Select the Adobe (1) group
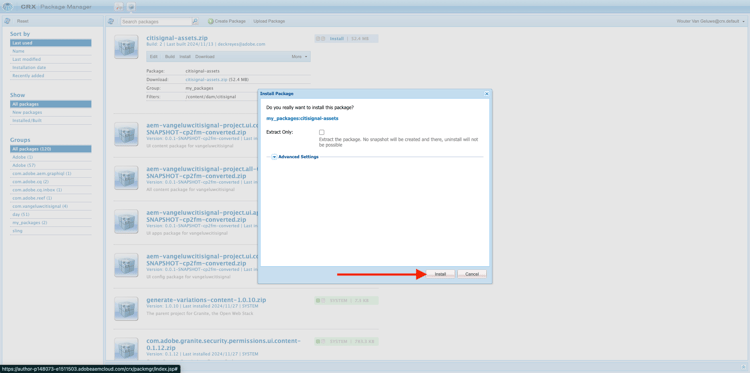This screenshot has height=373, width=750. pos(51,157)
